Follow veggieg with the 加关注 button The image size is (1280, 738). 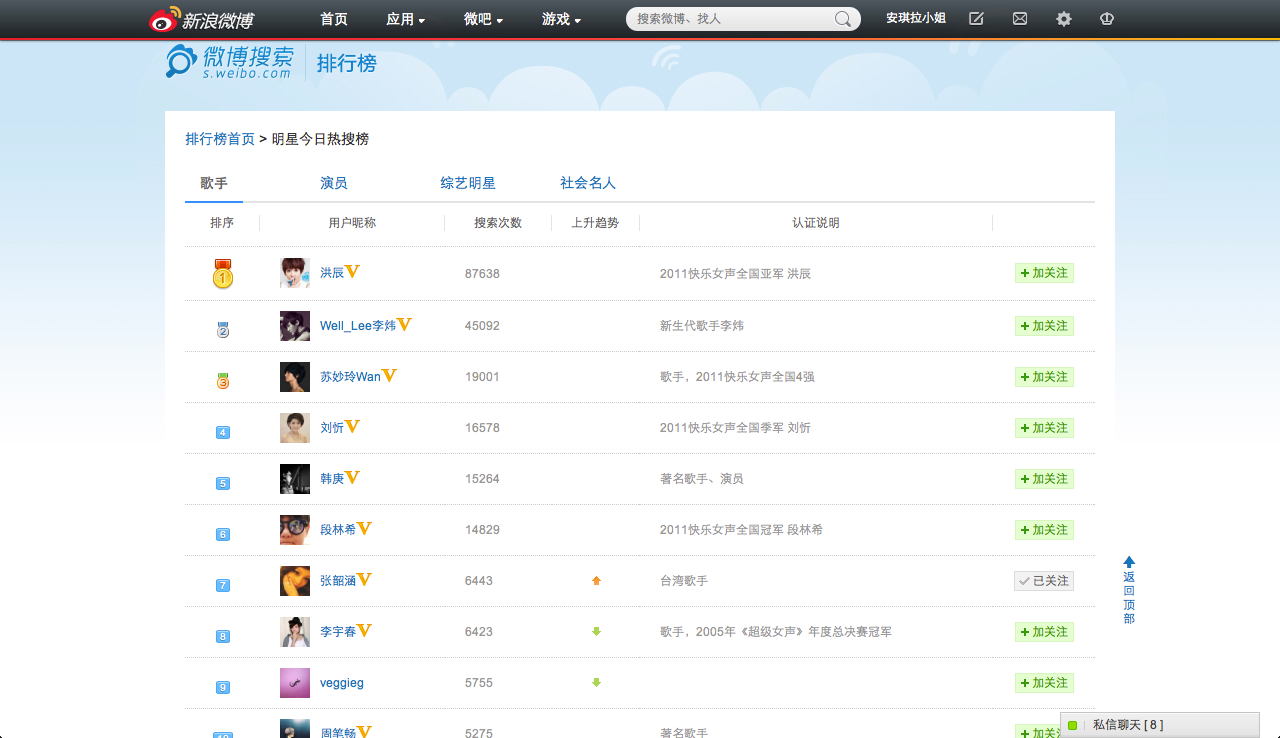1044,683
